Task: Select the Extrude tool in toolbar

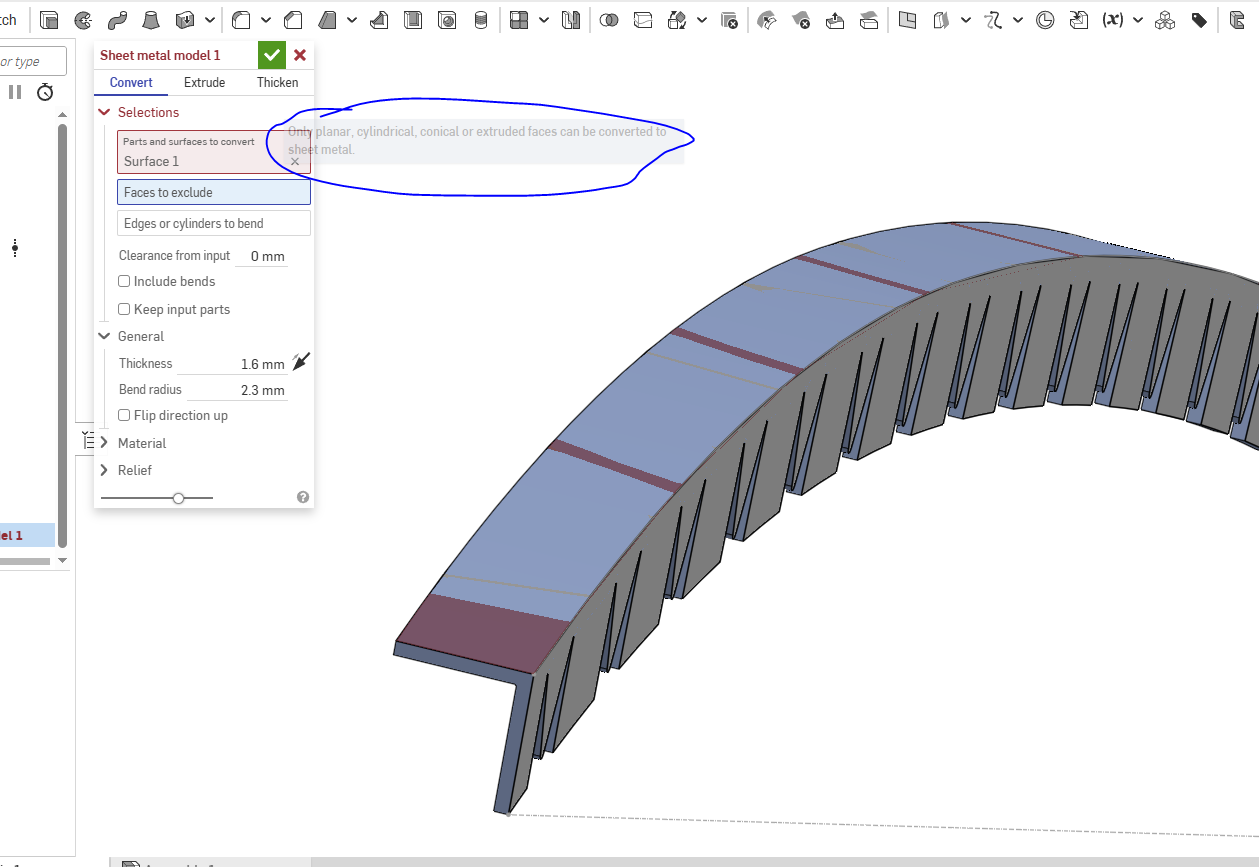Action: (x=49, y=20)
